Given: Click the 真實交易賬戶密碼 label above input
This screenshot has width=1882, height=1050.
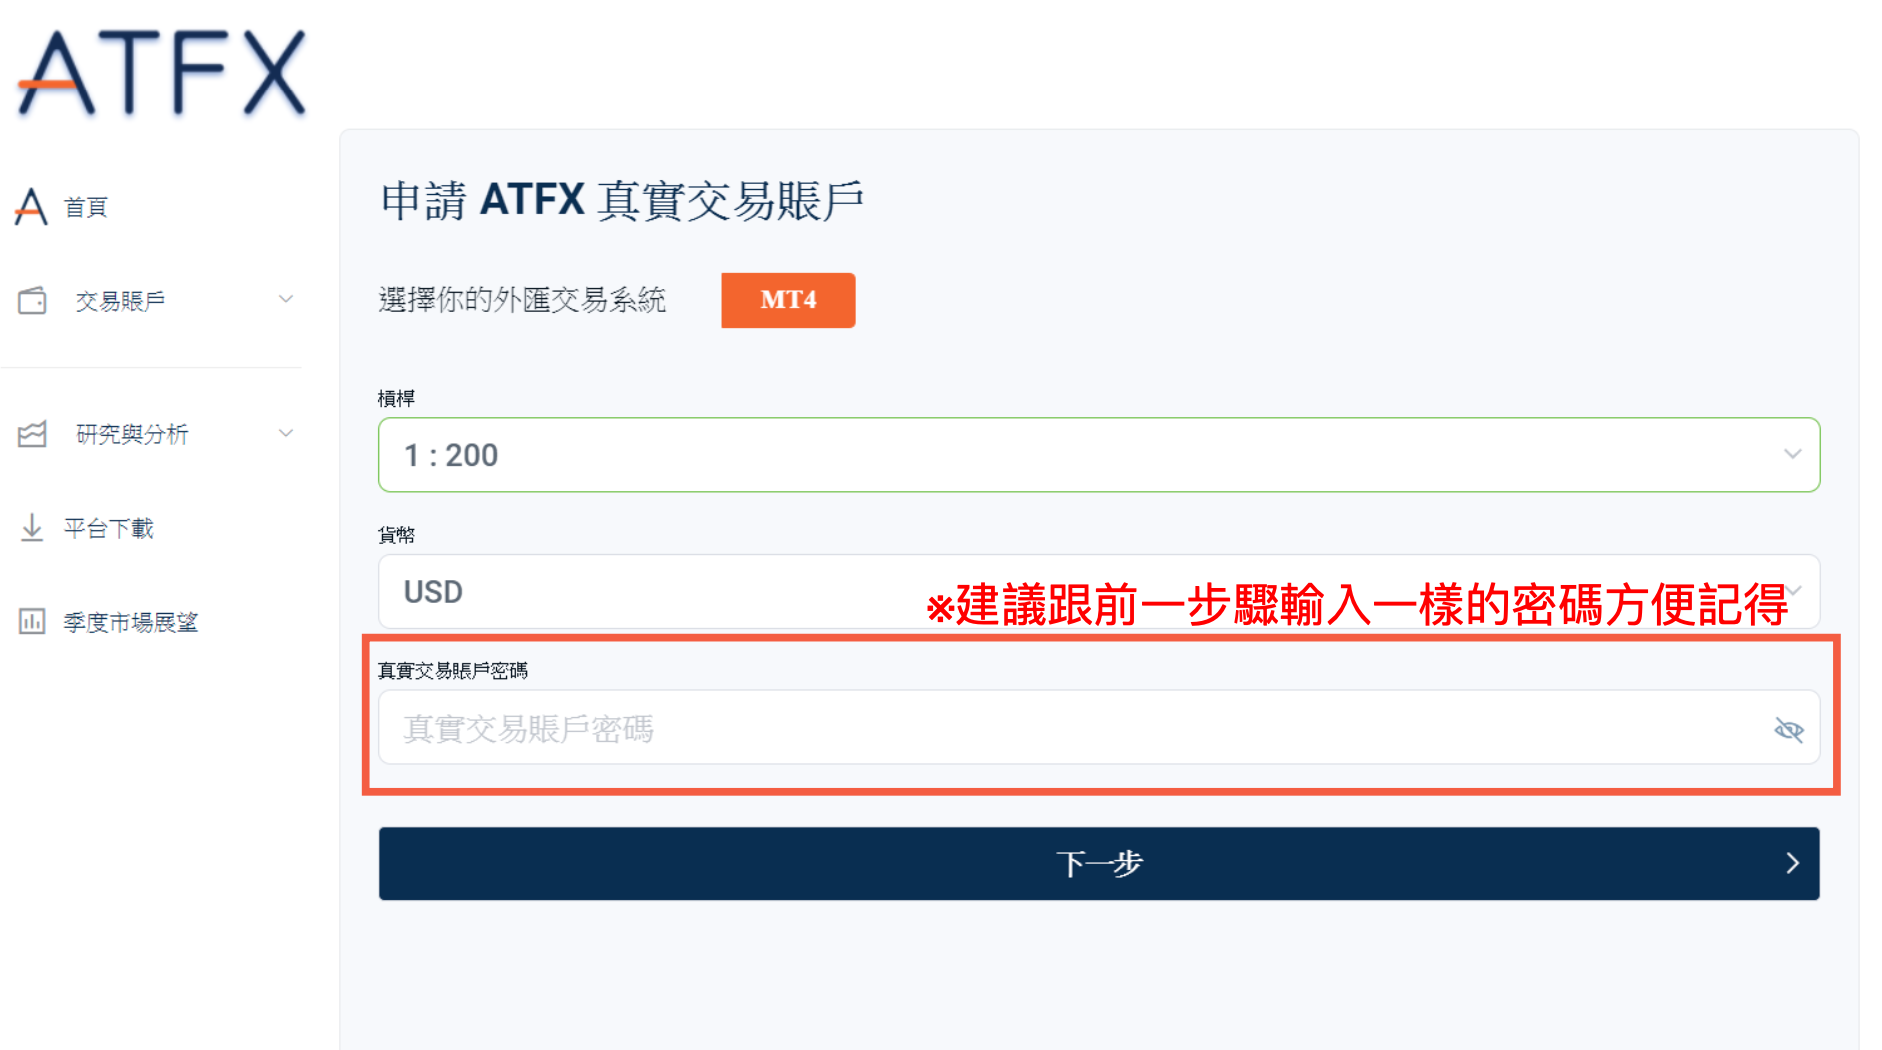Looking at the screenshot, I should click(x=453, y=670).
